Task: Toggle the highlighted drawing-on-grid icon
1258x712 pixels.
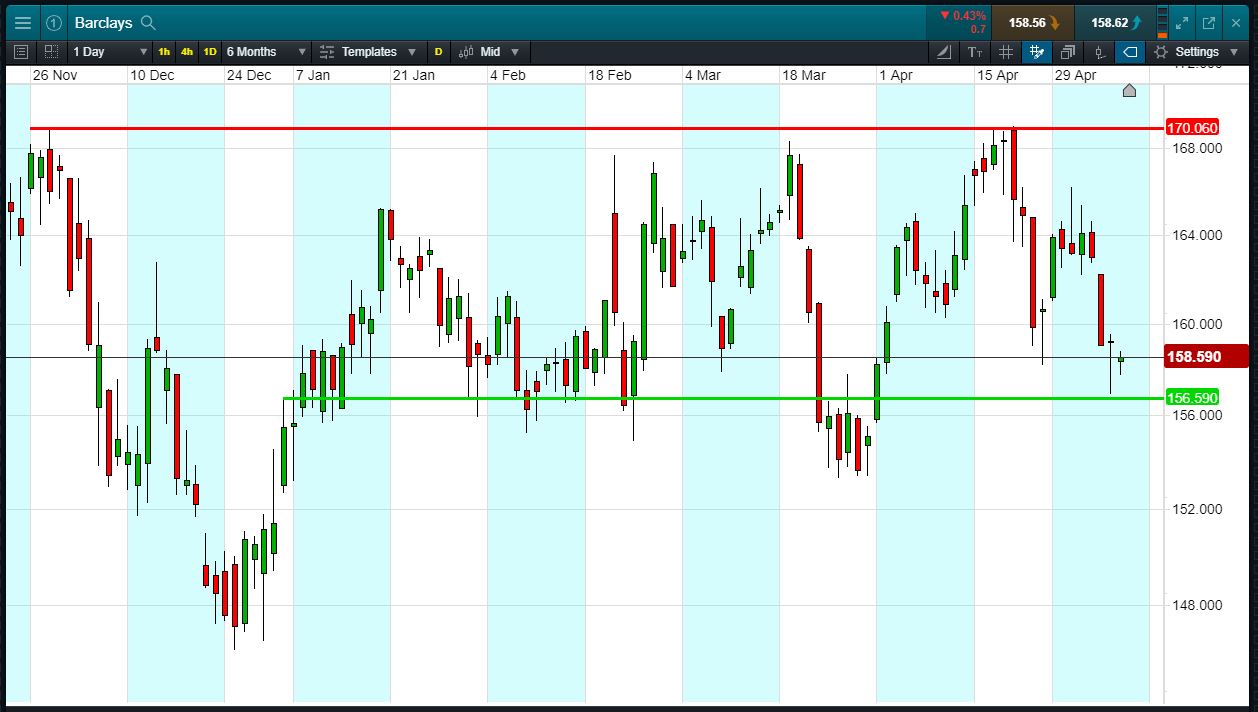Action: point(1037,52)
